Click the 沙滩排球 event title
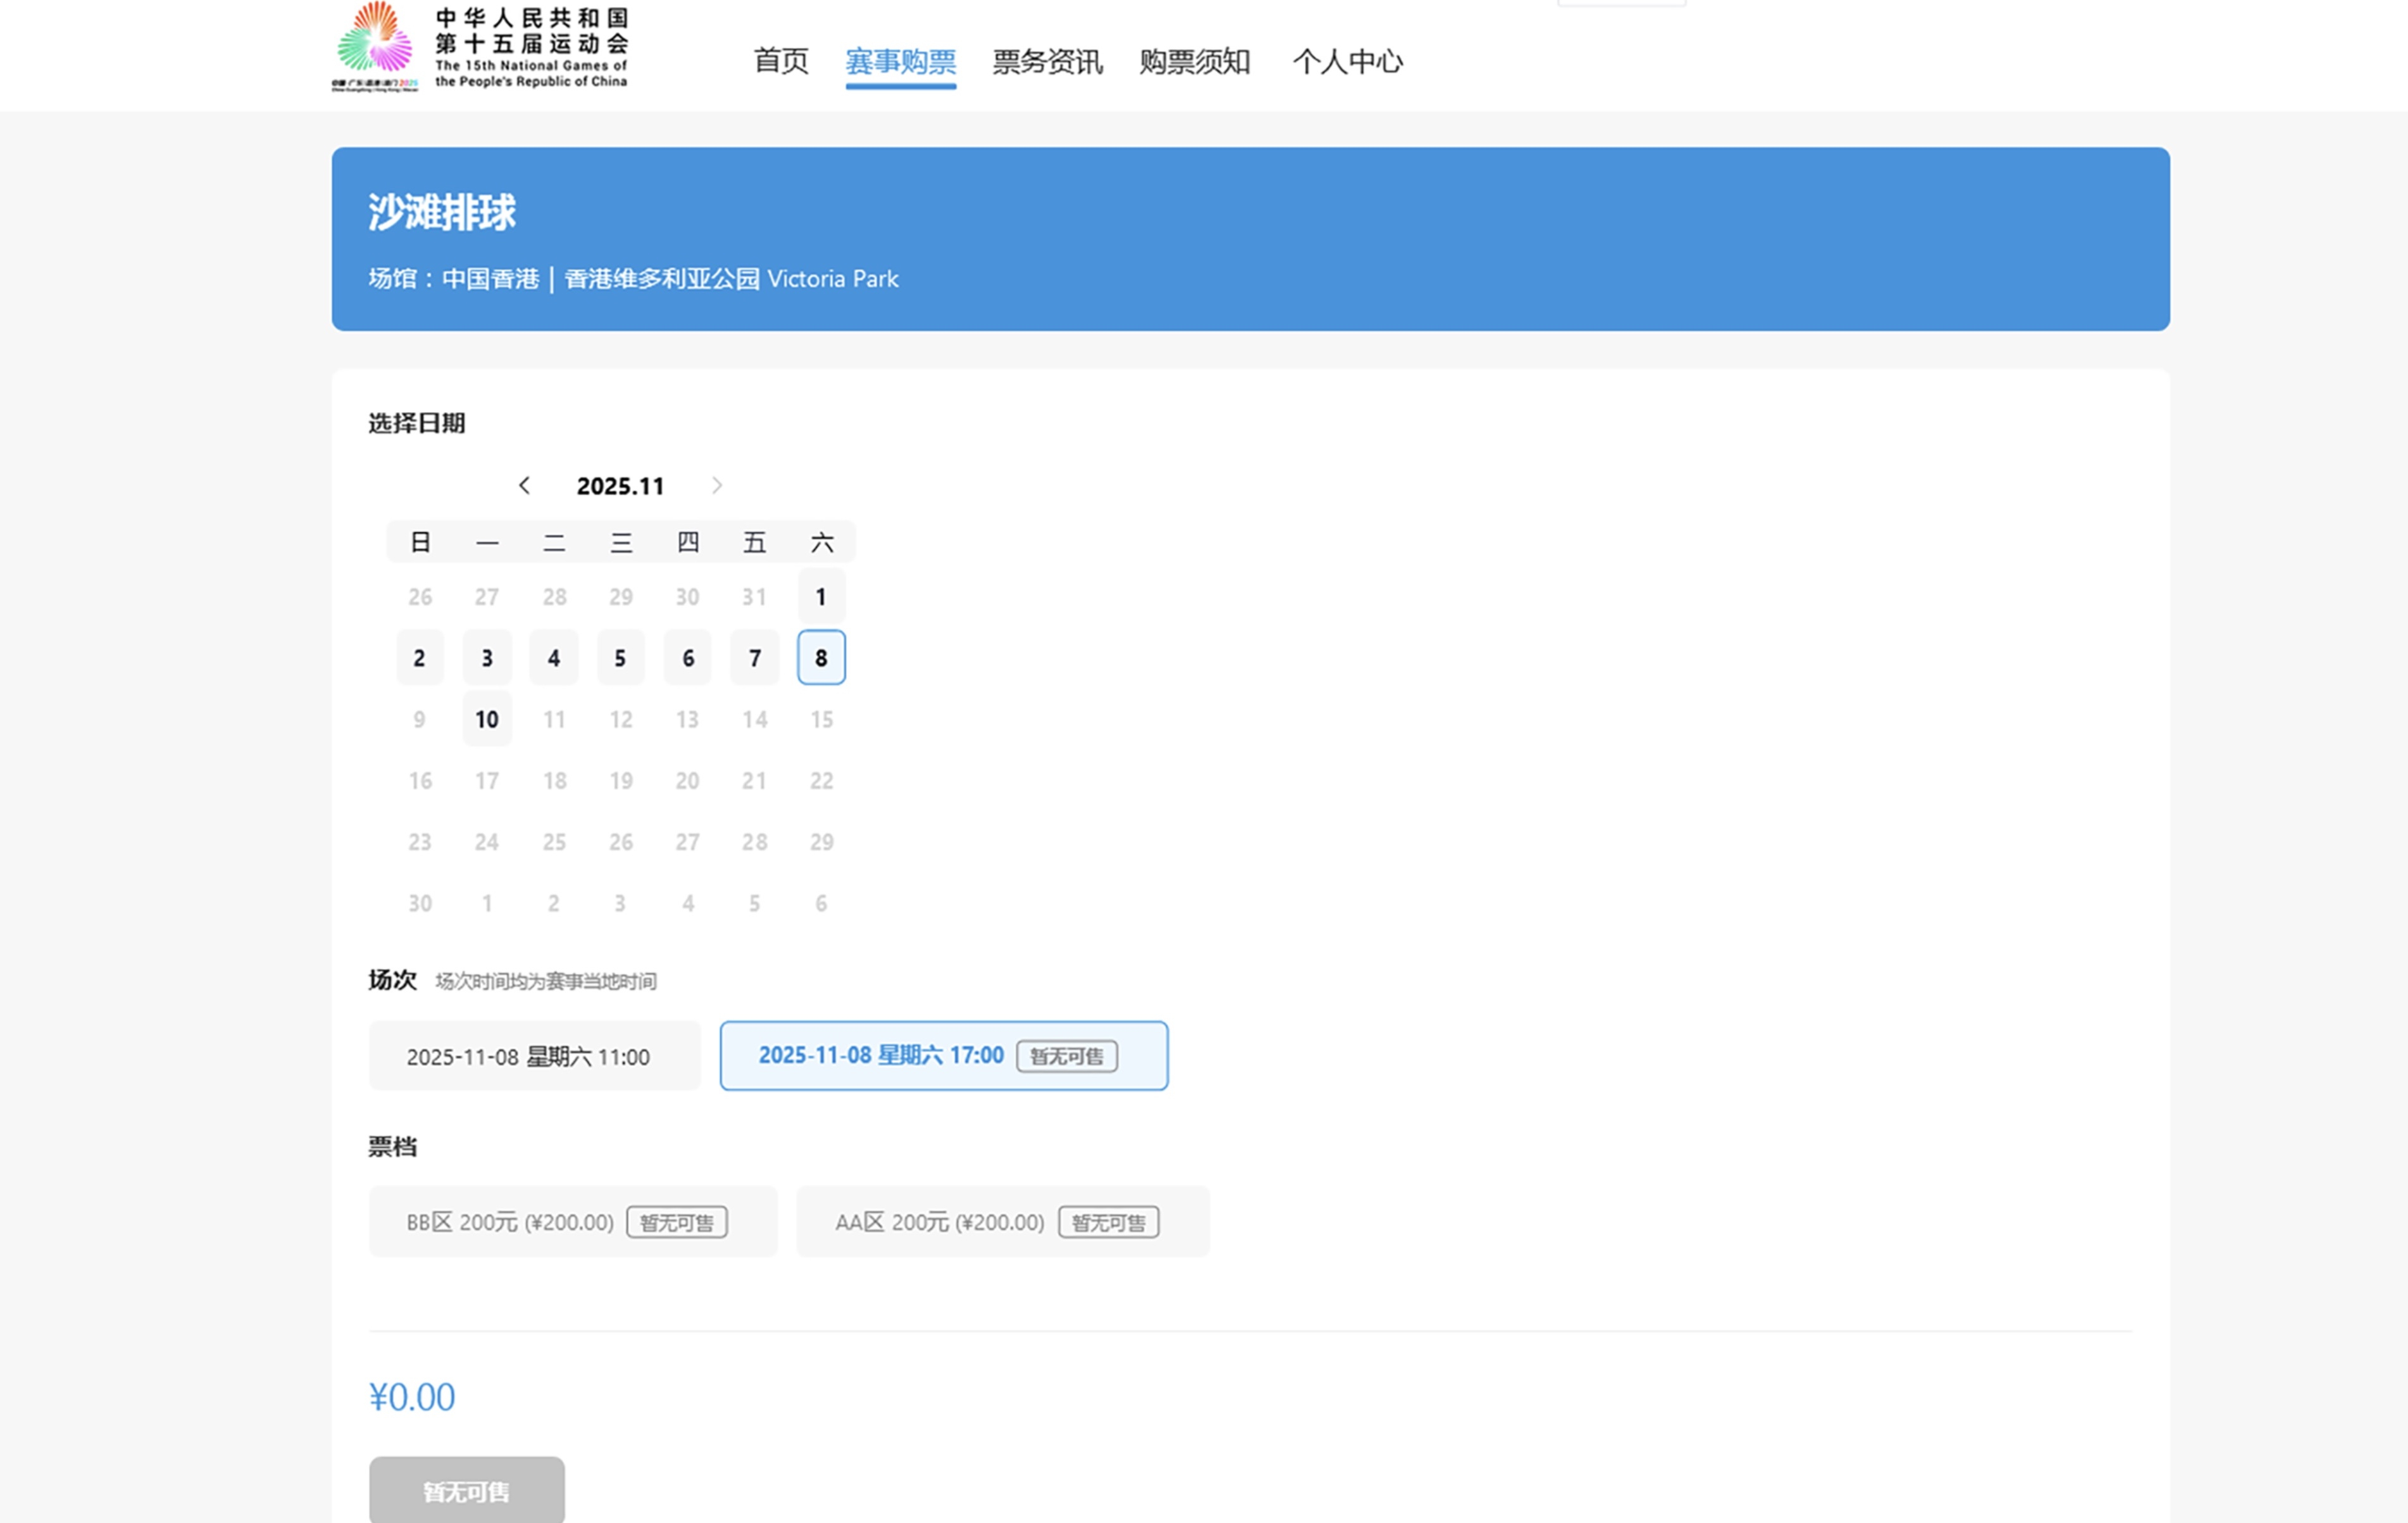Screen dimensions: 2408x1523 click(442, 212)
